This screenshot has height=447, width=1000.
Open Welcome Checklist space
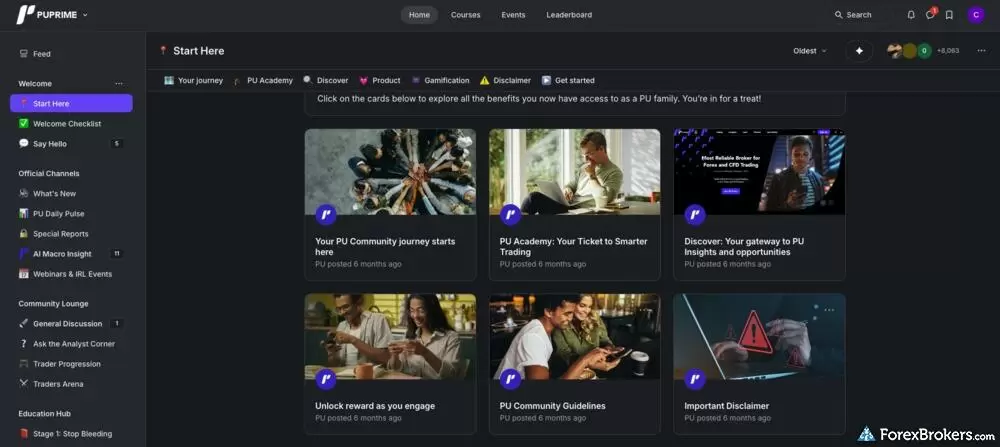click(x=71, y=124)
